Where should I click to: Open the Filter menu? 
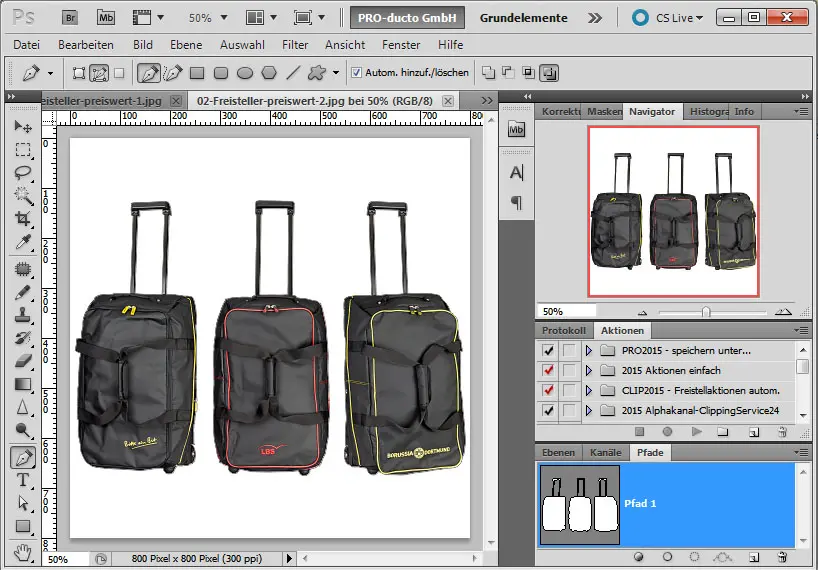coord(295,45)
